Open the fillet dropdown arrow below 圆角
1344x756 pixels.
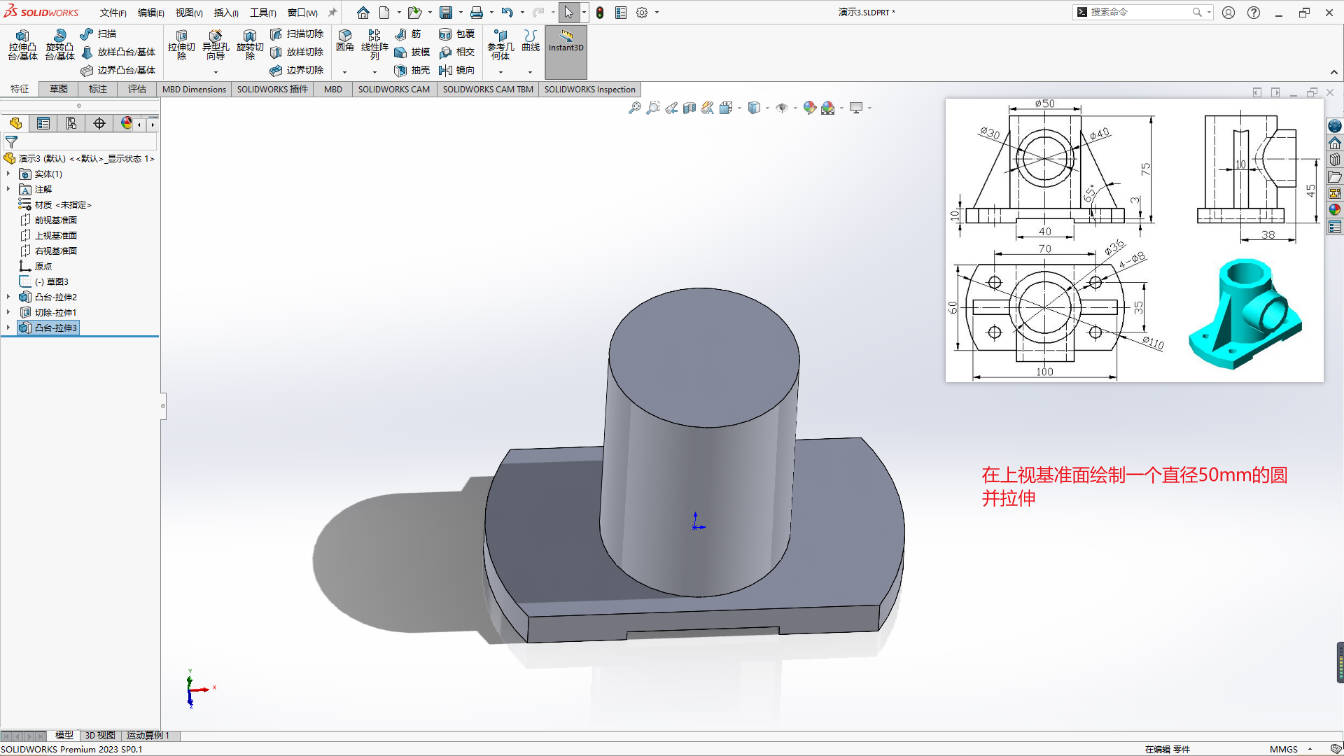[x=345, y=72]
